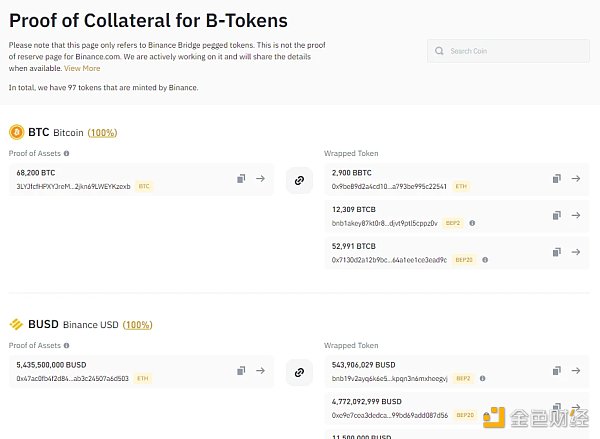Click the BEP20 tag on 4,772,092,999 BUSD row
The width and height of the screenshot is (600, 439).
coord(465,415)
